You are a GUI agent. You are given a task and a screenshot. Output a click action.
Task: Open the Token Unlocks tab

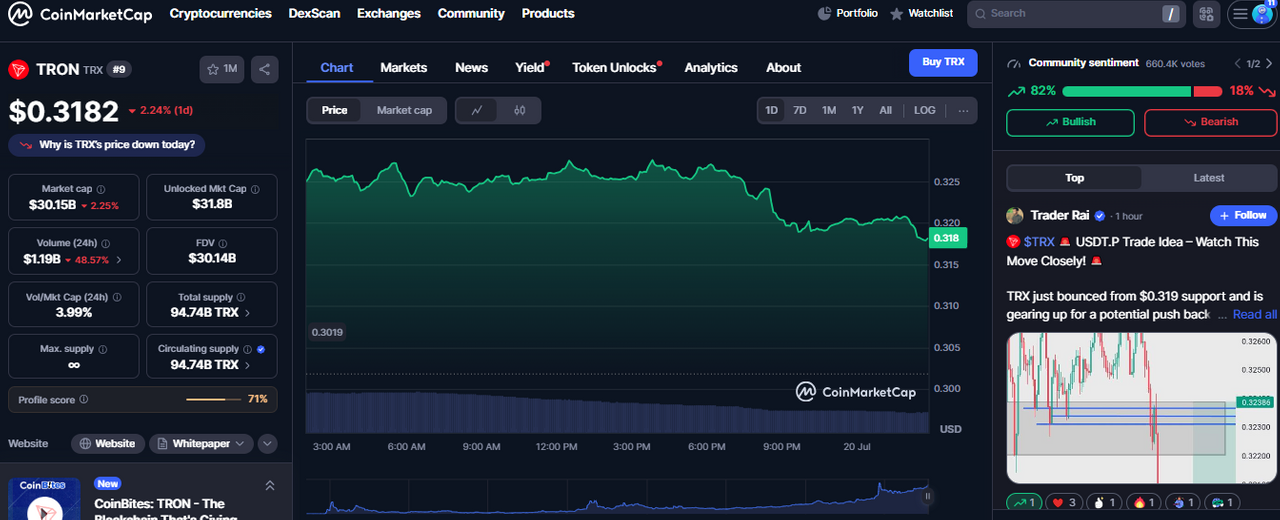pos(614,68)
